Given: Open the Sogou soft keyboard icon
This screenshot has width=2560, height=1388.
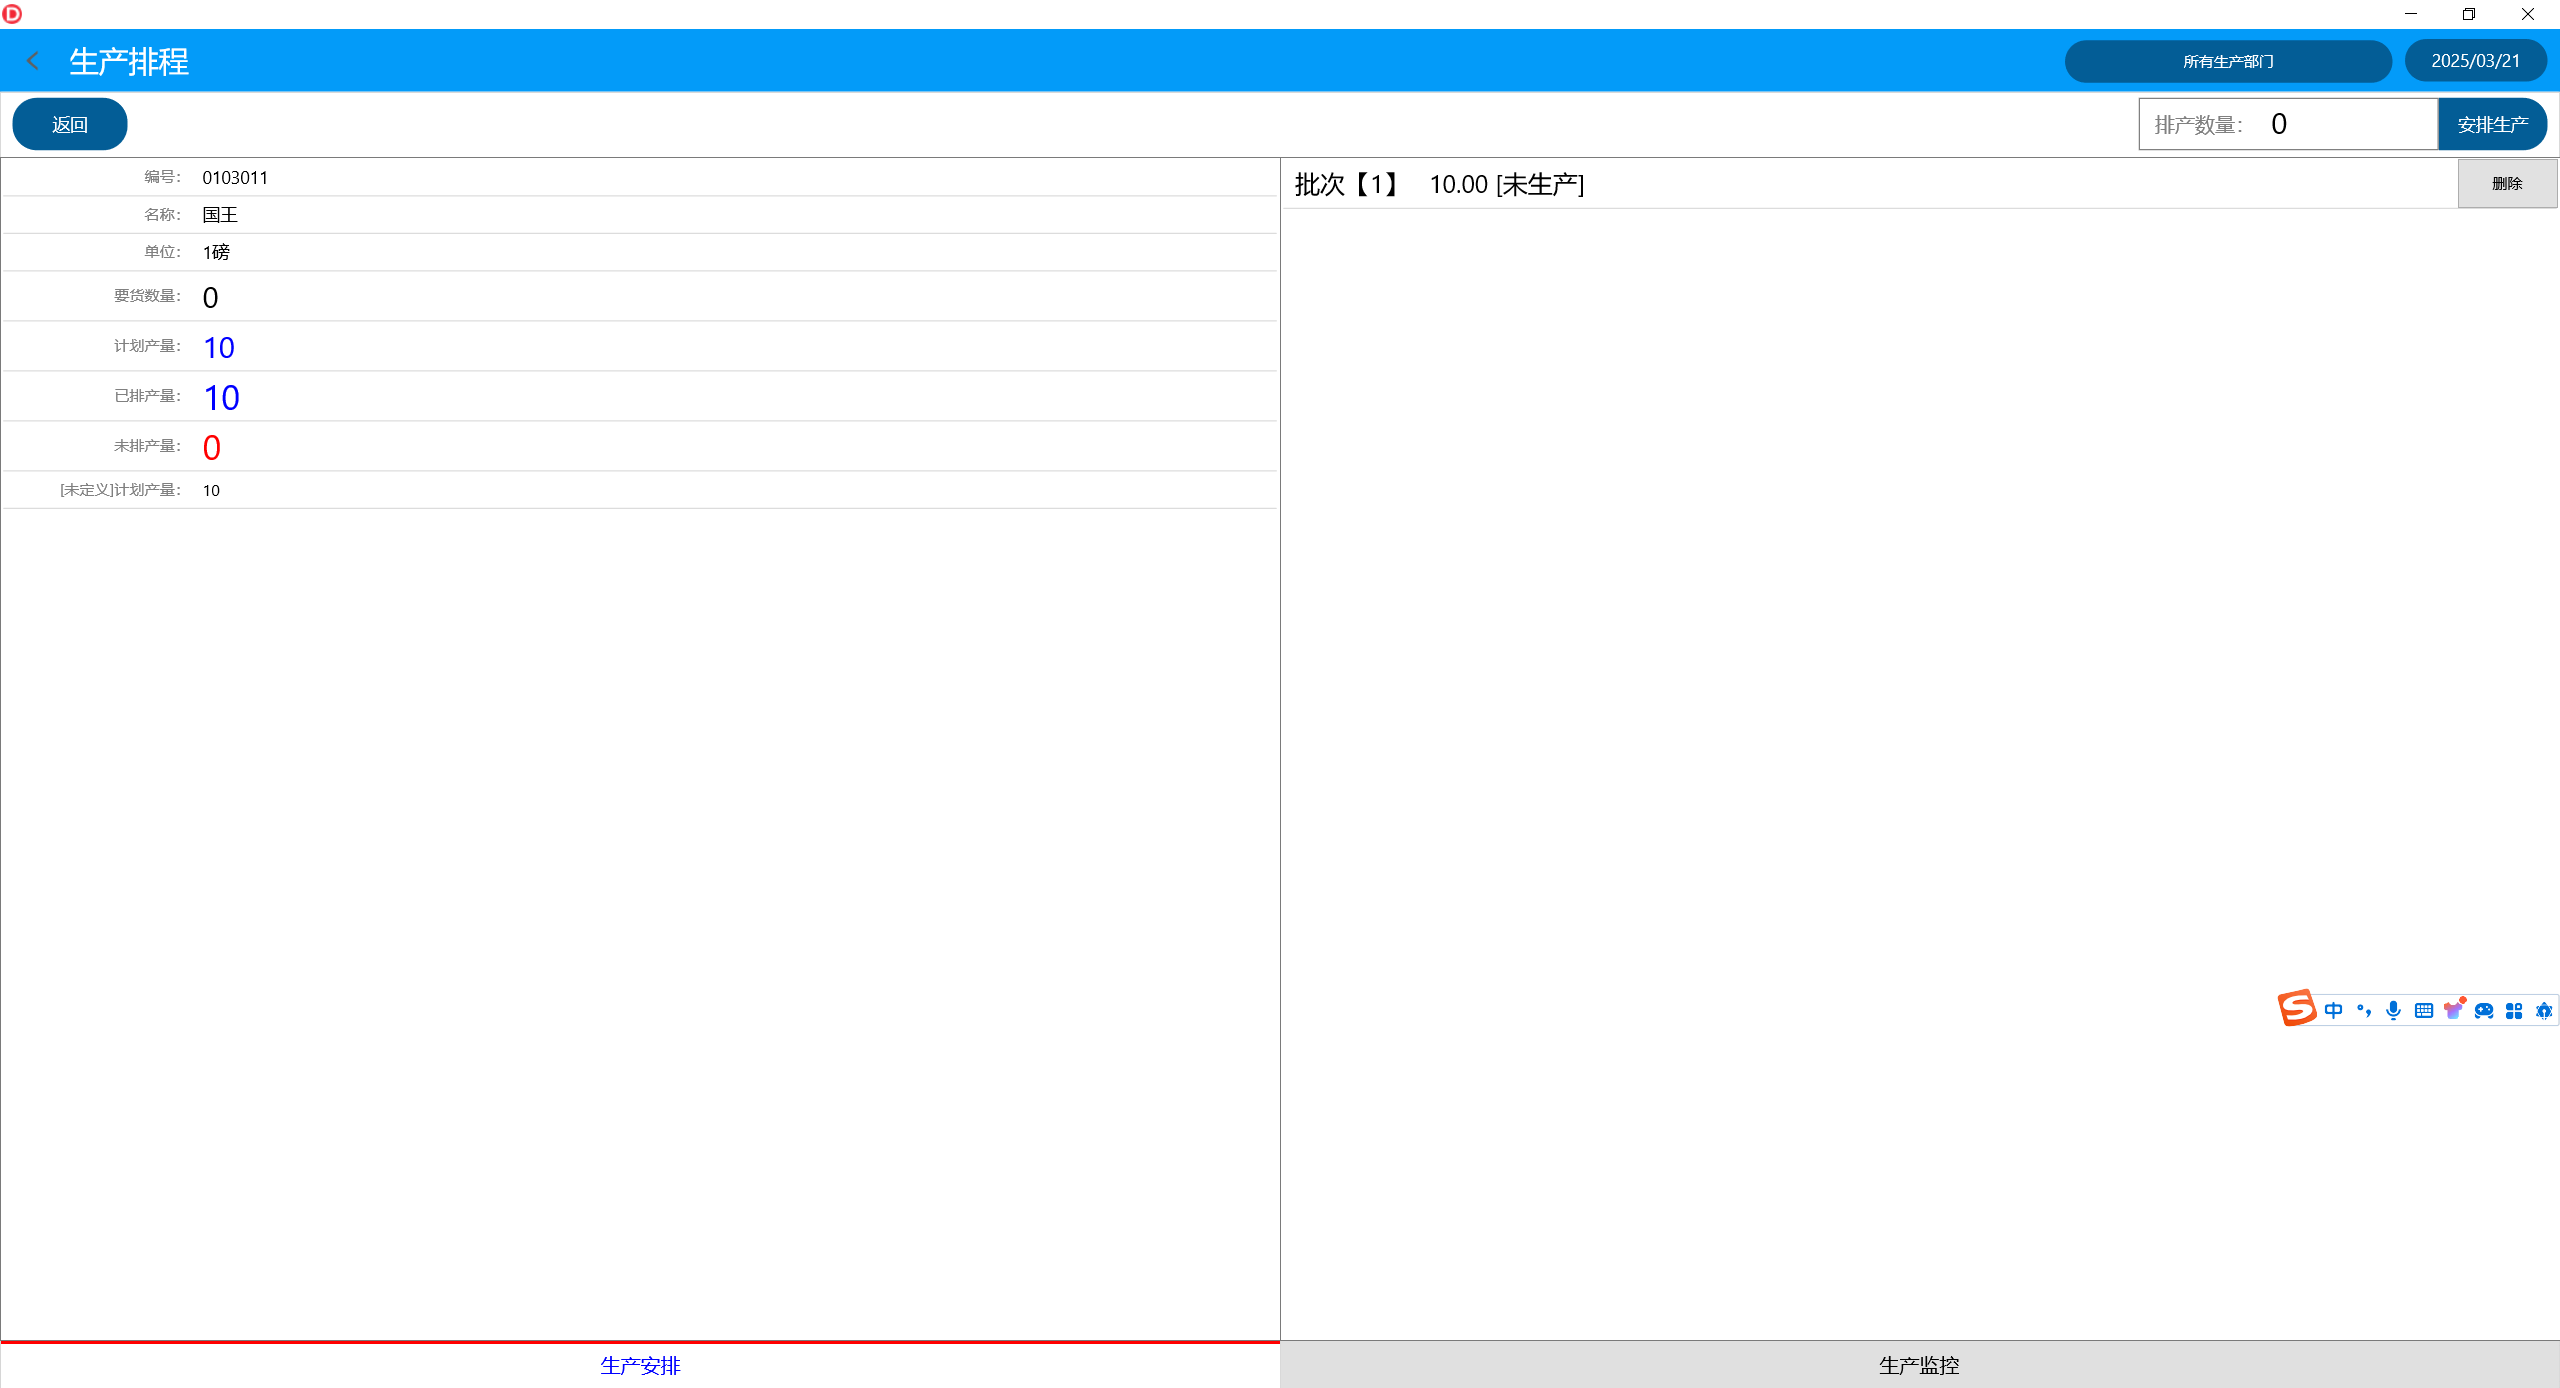Looking at the screenshot, I should (2424, 1010).
